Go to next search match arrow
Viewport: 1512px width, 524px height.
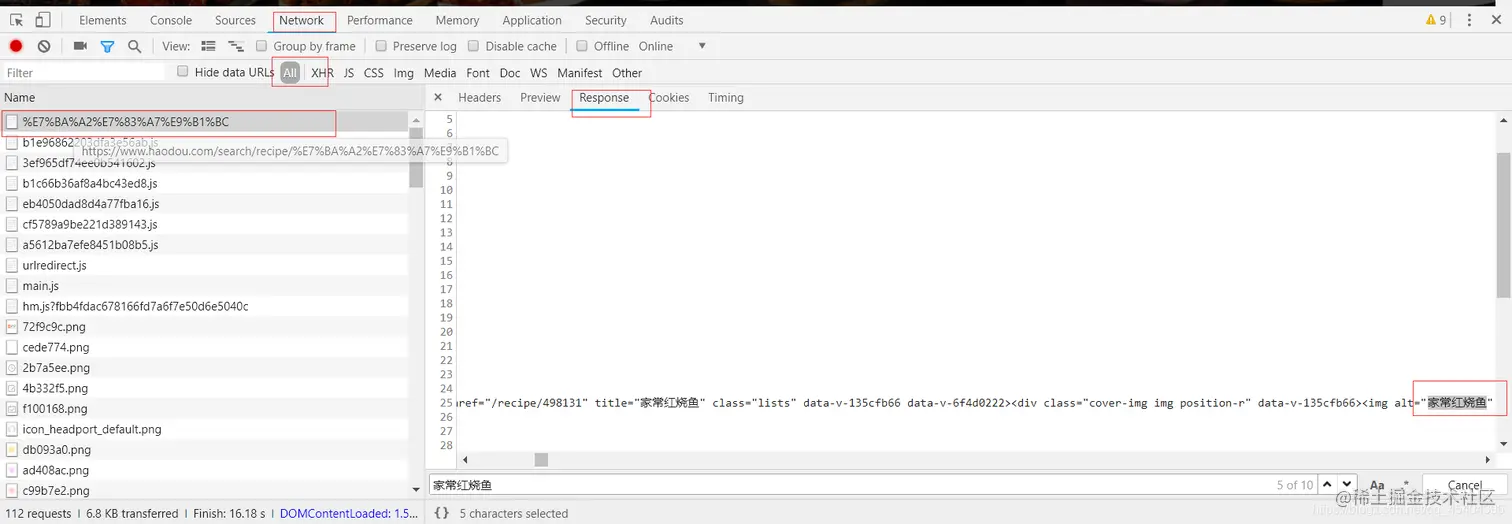pos(1347,485)
